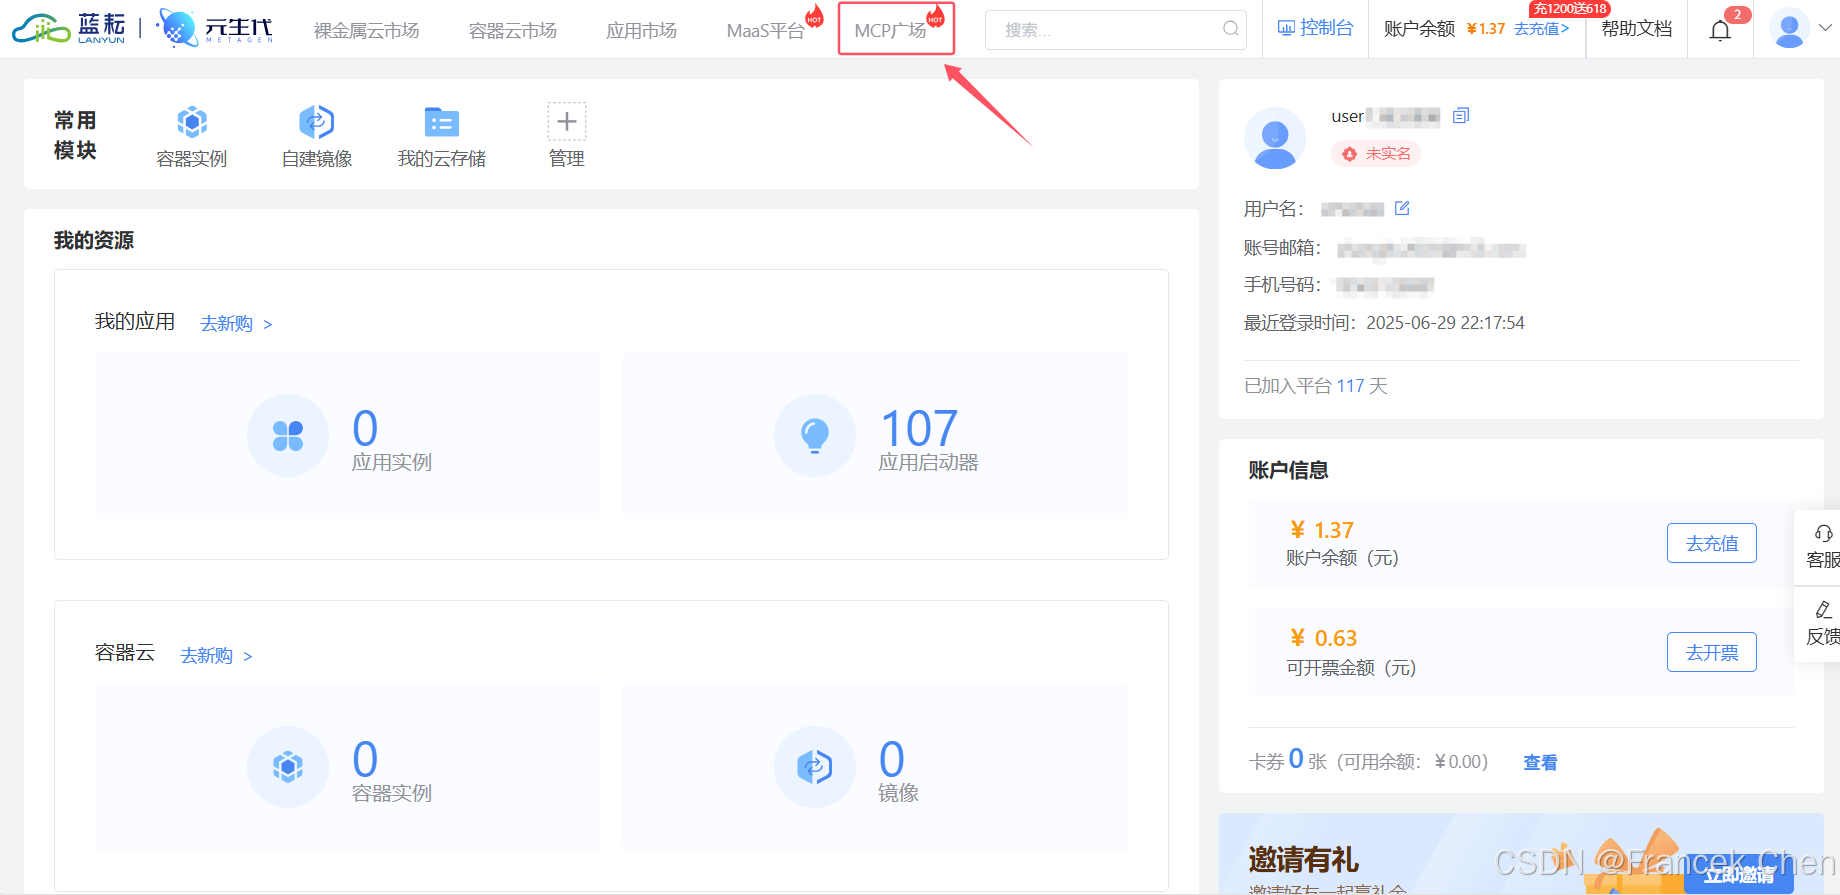Click the 查看 link for 卡券
The height and width of the screenshot is (895, 1840).
(1539, 763)
